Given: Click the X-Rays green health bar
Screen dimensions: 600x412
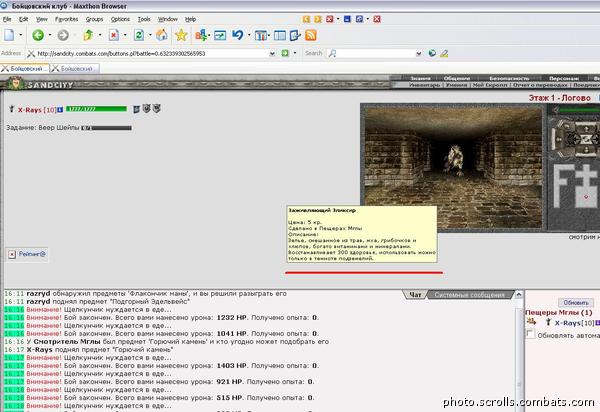Looking at the screenshot, I should coord(96,109).
